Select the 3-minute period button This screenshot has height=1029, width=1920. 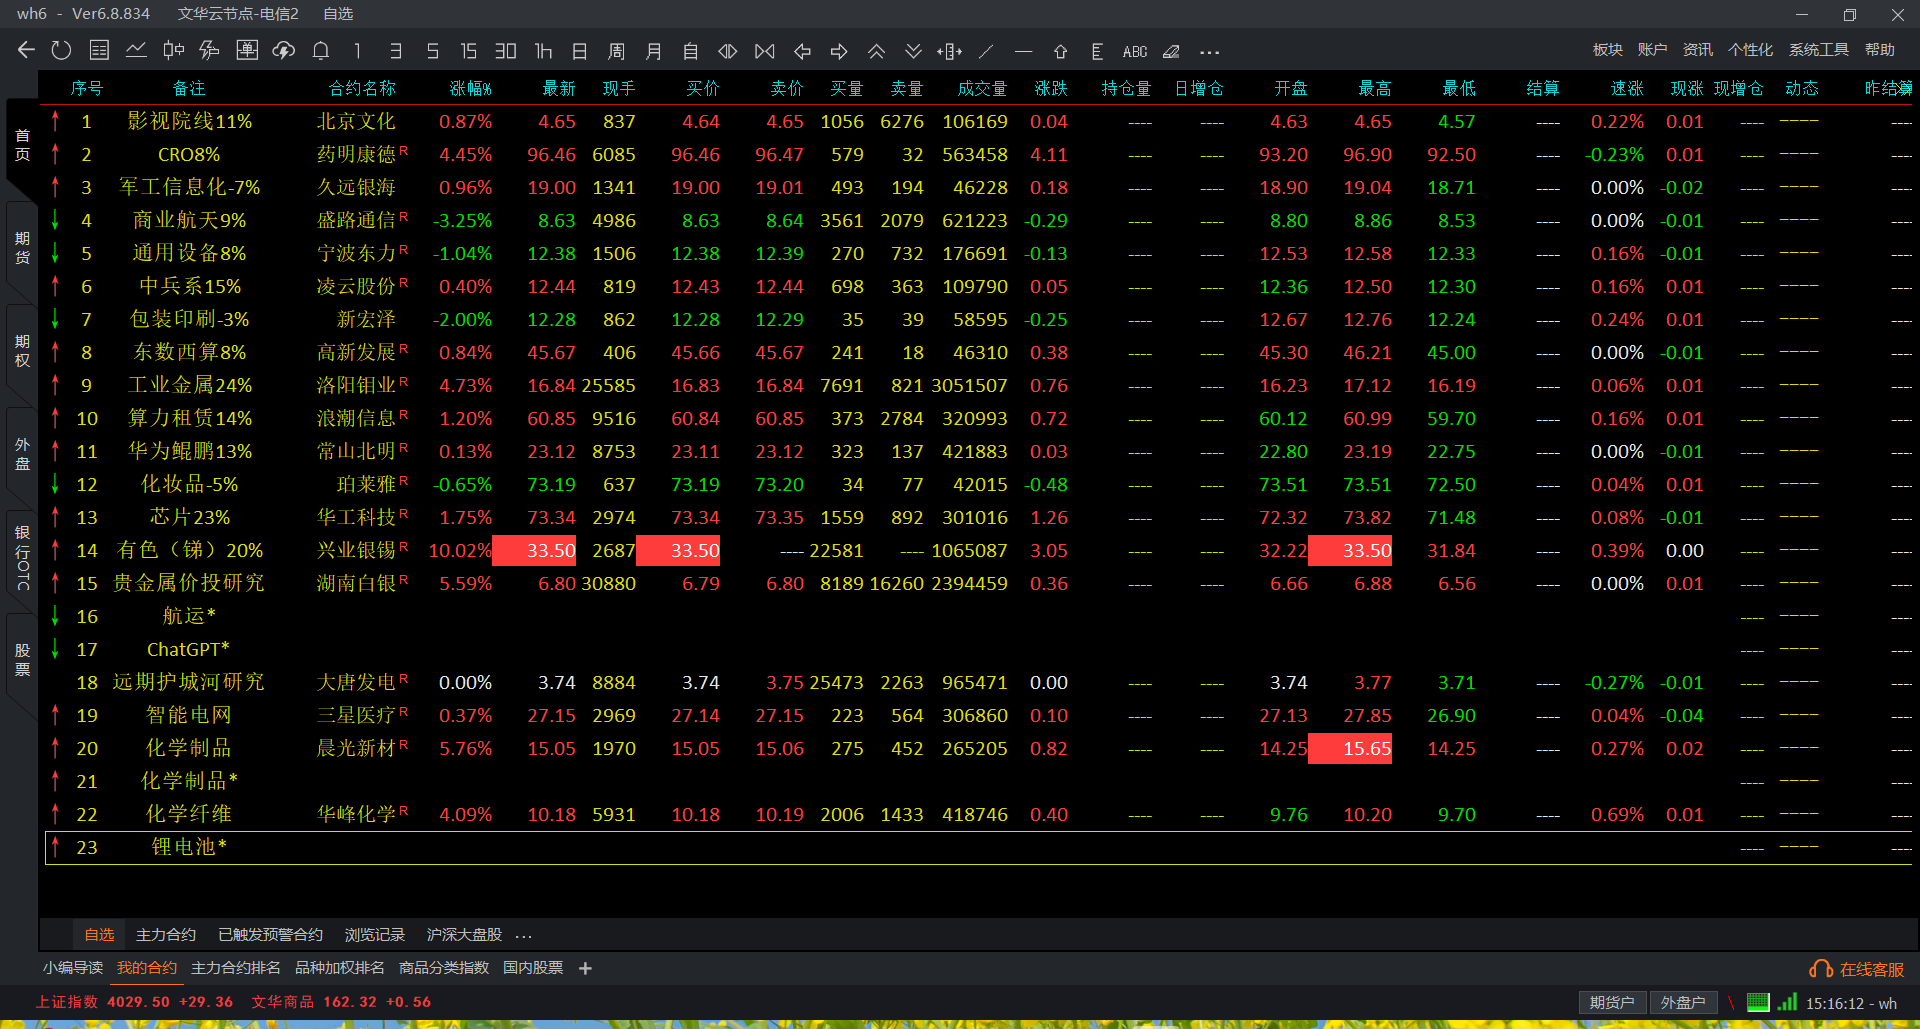395,51
